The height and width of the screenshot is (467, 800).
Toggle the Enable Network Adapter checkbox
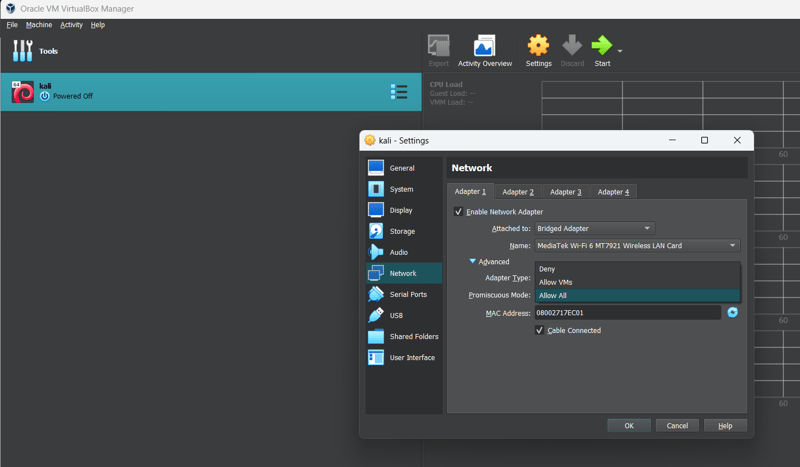pos(458,212)
